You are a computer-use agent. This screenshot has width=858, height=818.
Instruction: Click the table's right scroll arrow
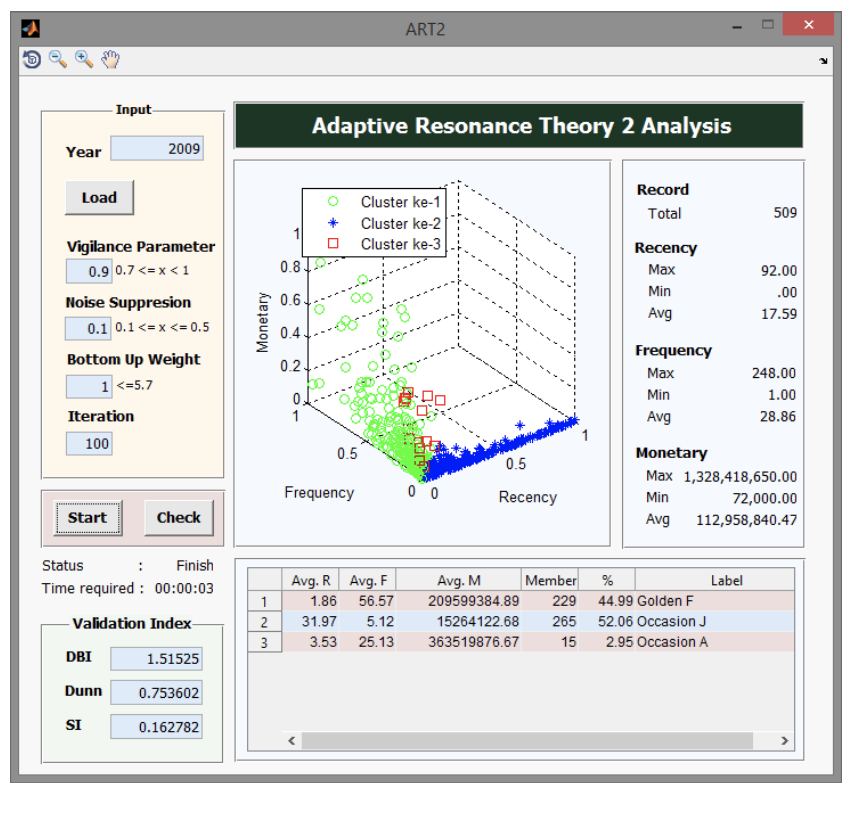point(785,741)
